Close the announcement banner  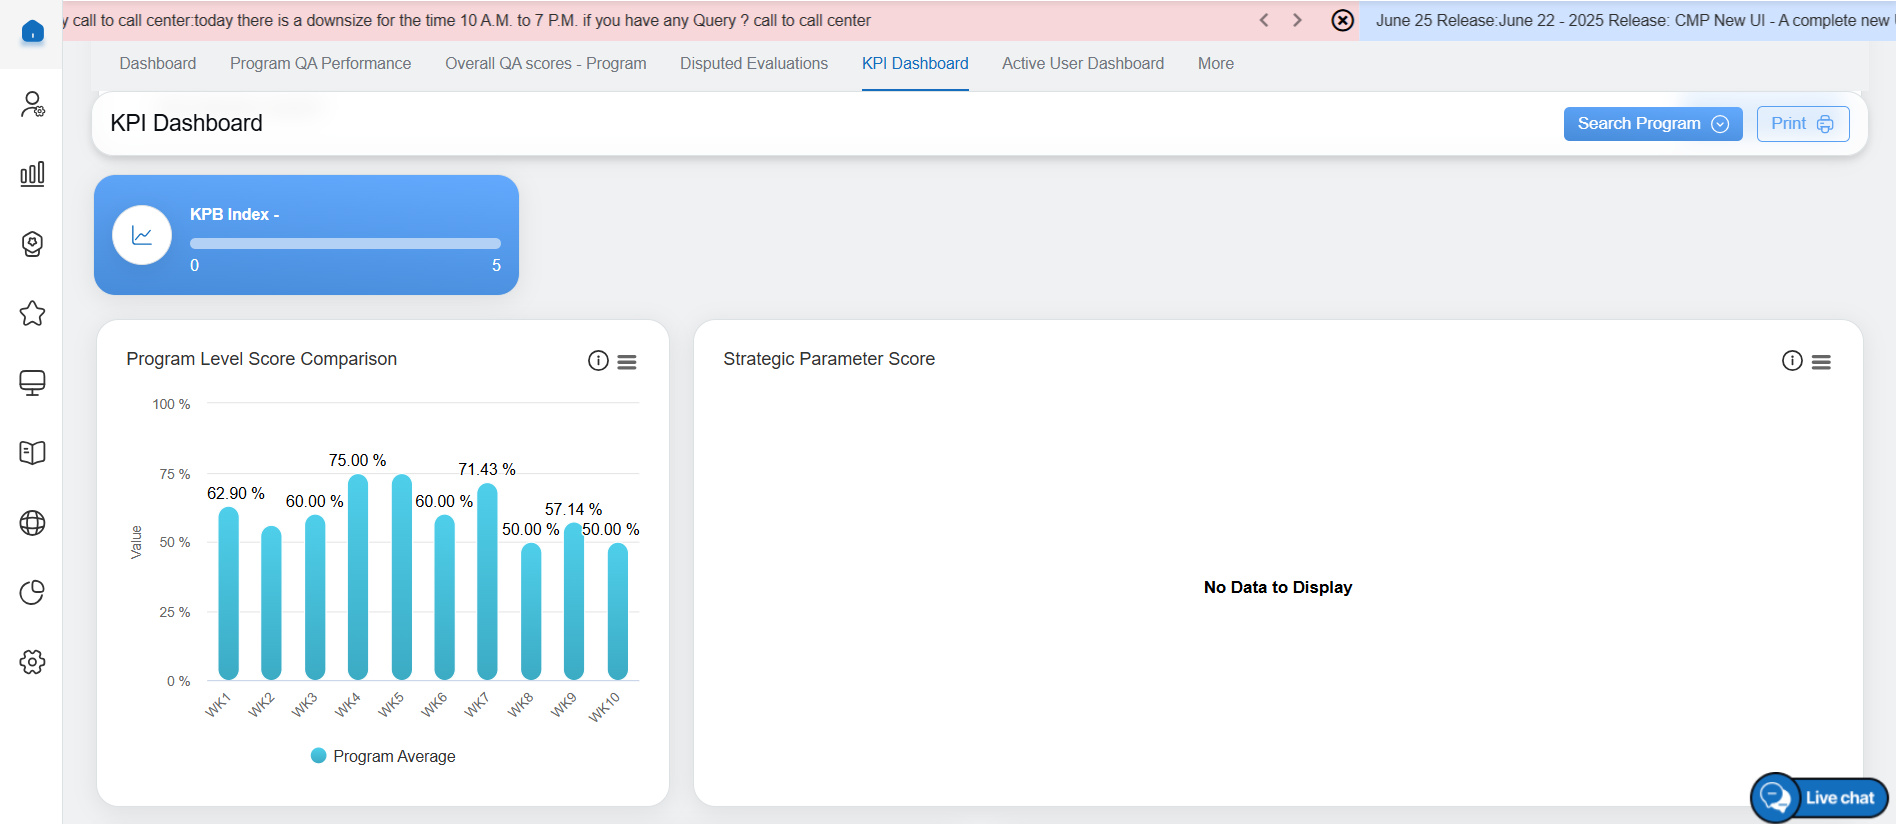point(1343,20)
